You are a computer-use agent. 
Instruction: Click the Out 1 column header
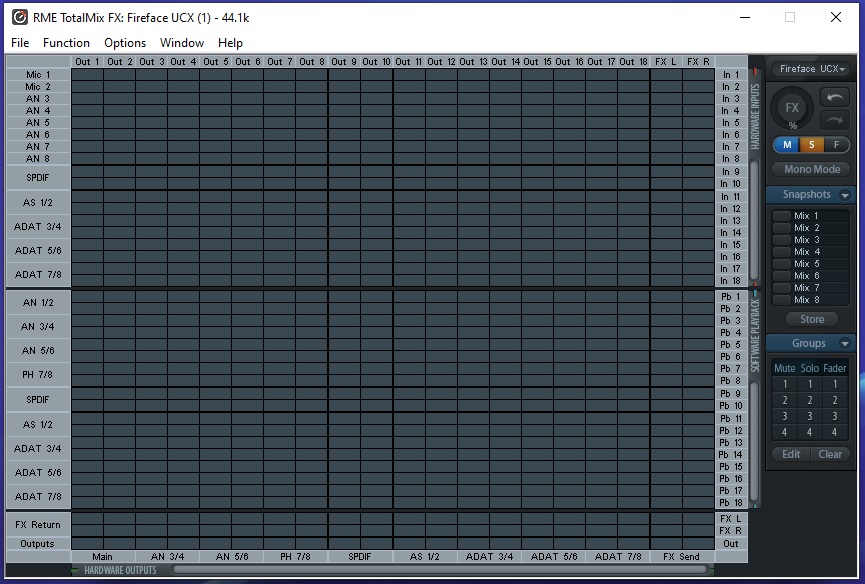pyautogui.click(x=87, y=62)
